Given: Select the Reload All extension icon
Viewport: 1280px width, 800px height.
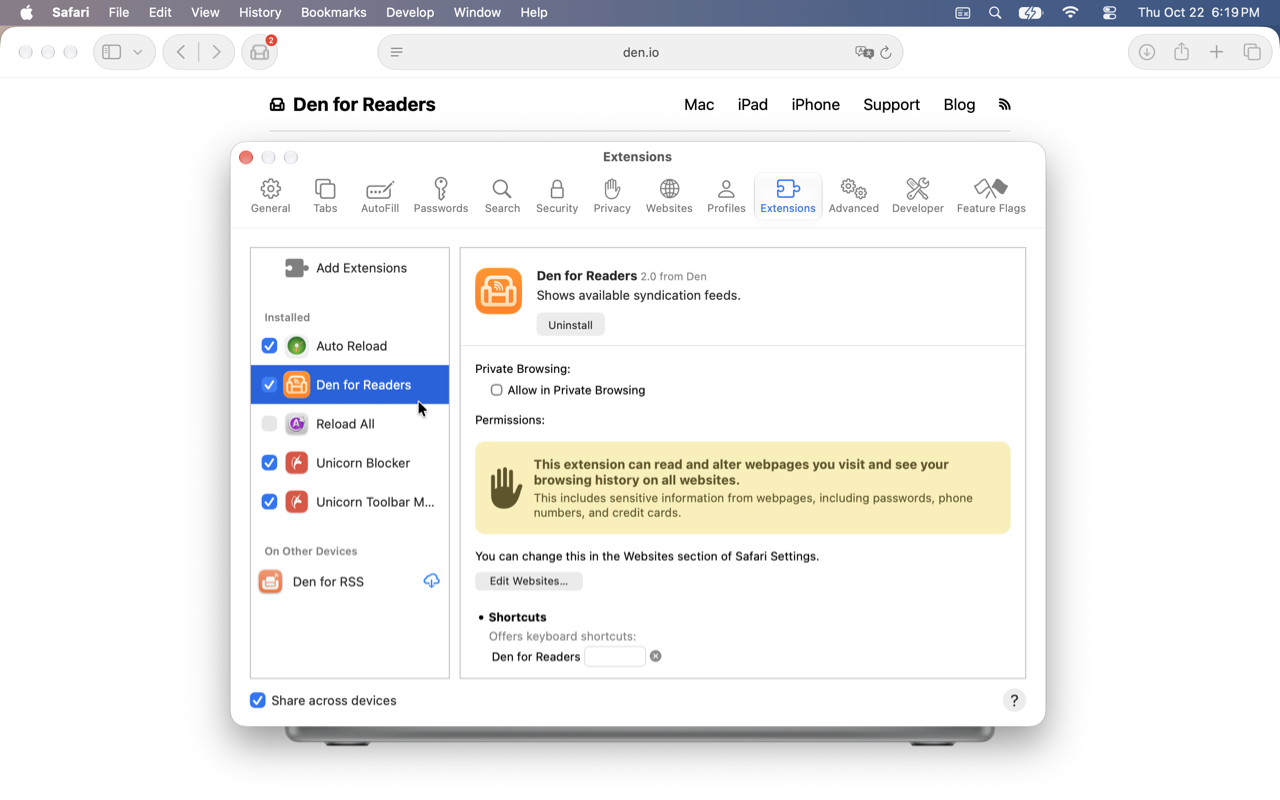Looking at the screenshot, I should [x=297, y=424].
